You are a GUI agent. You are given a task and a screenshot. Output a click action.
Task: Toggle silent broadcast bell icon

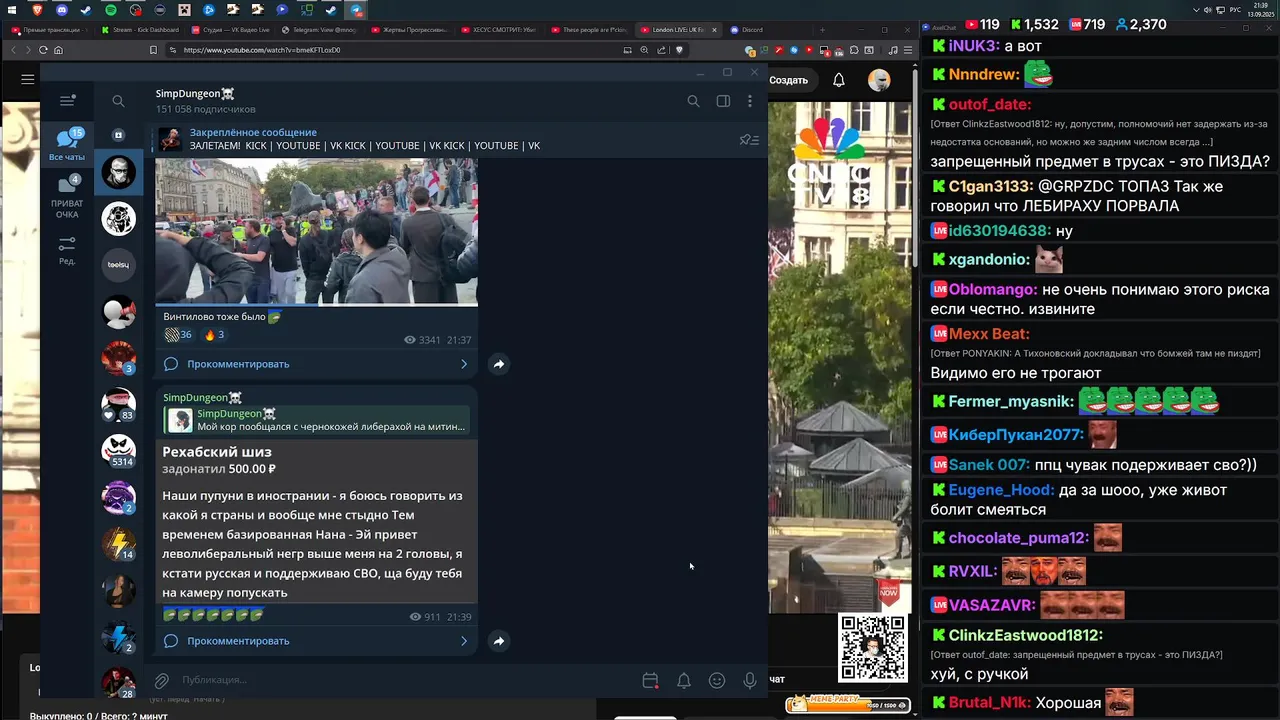coord(684,681)
